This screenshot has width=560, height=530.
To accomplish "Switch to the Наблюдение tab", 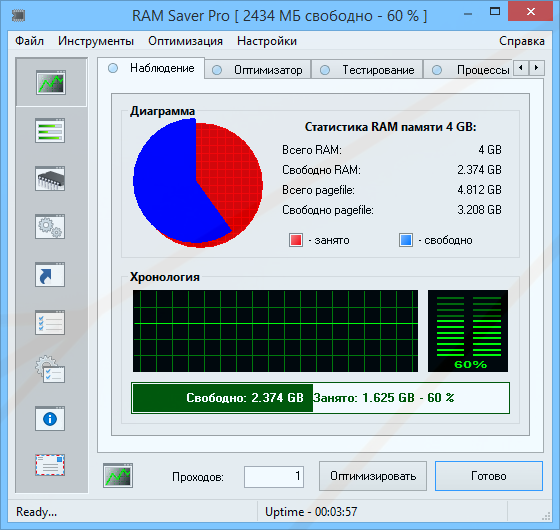I will point(151,68).
